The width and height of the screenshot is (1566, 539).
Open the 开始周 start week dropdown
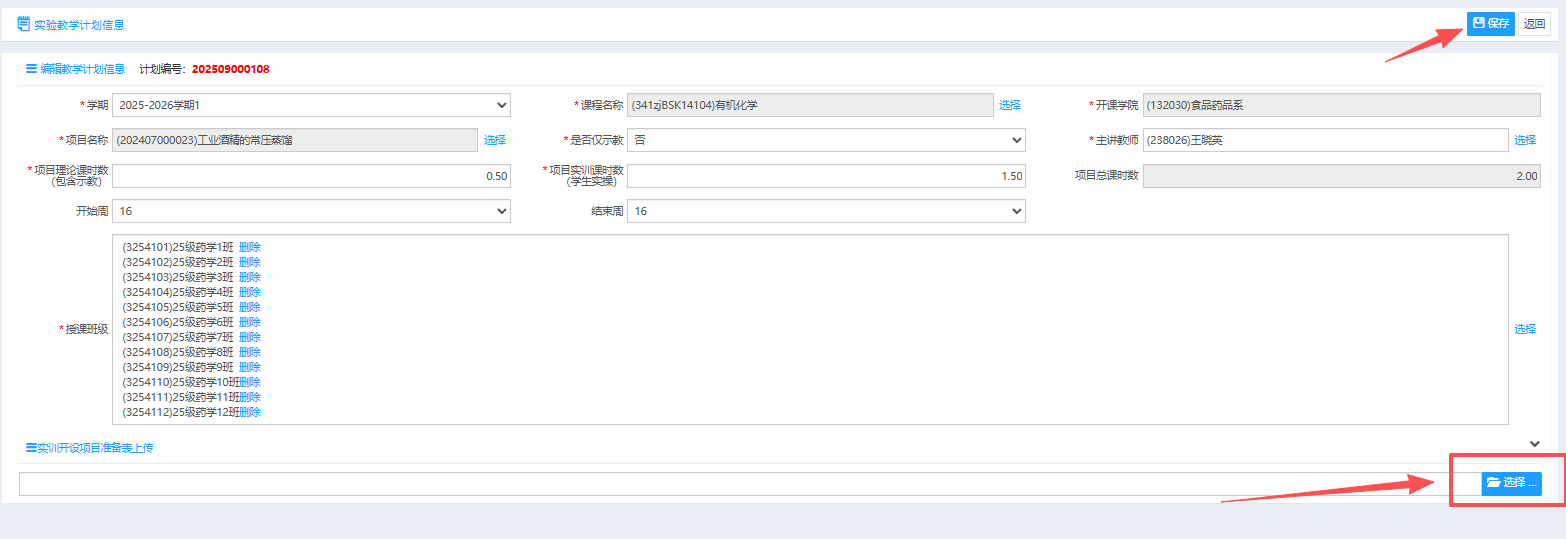click(x=311, y=211)
